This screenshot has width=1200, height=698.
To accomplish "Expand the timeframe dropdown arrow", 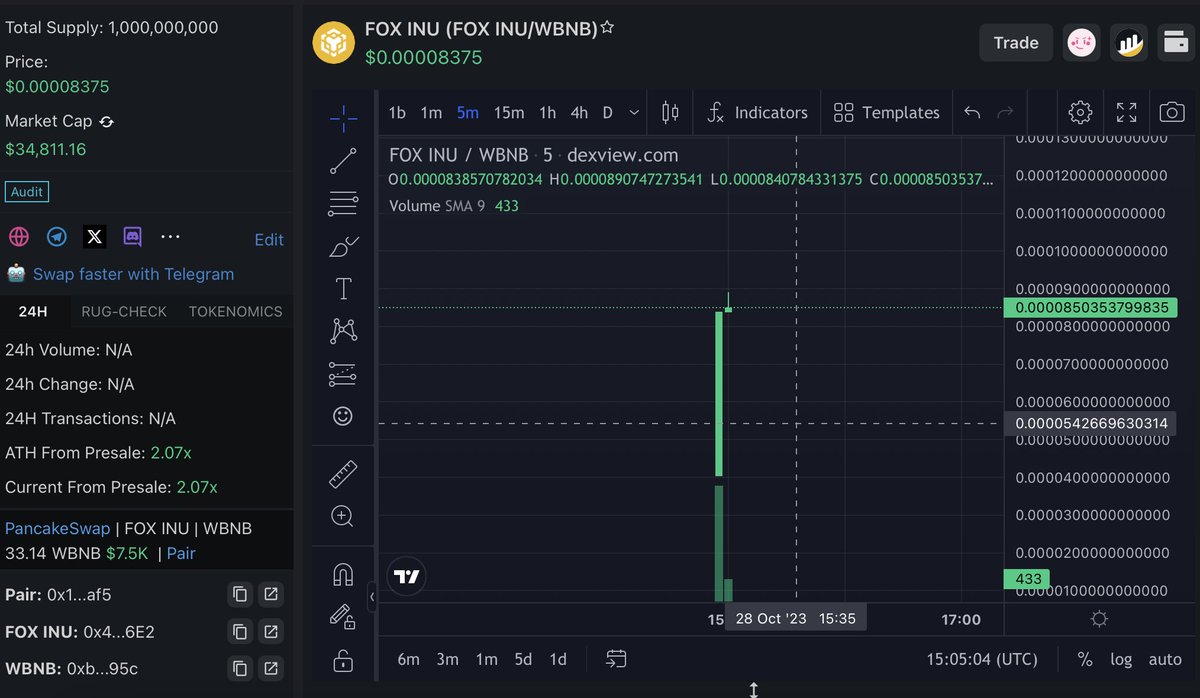I will (634, 113).
